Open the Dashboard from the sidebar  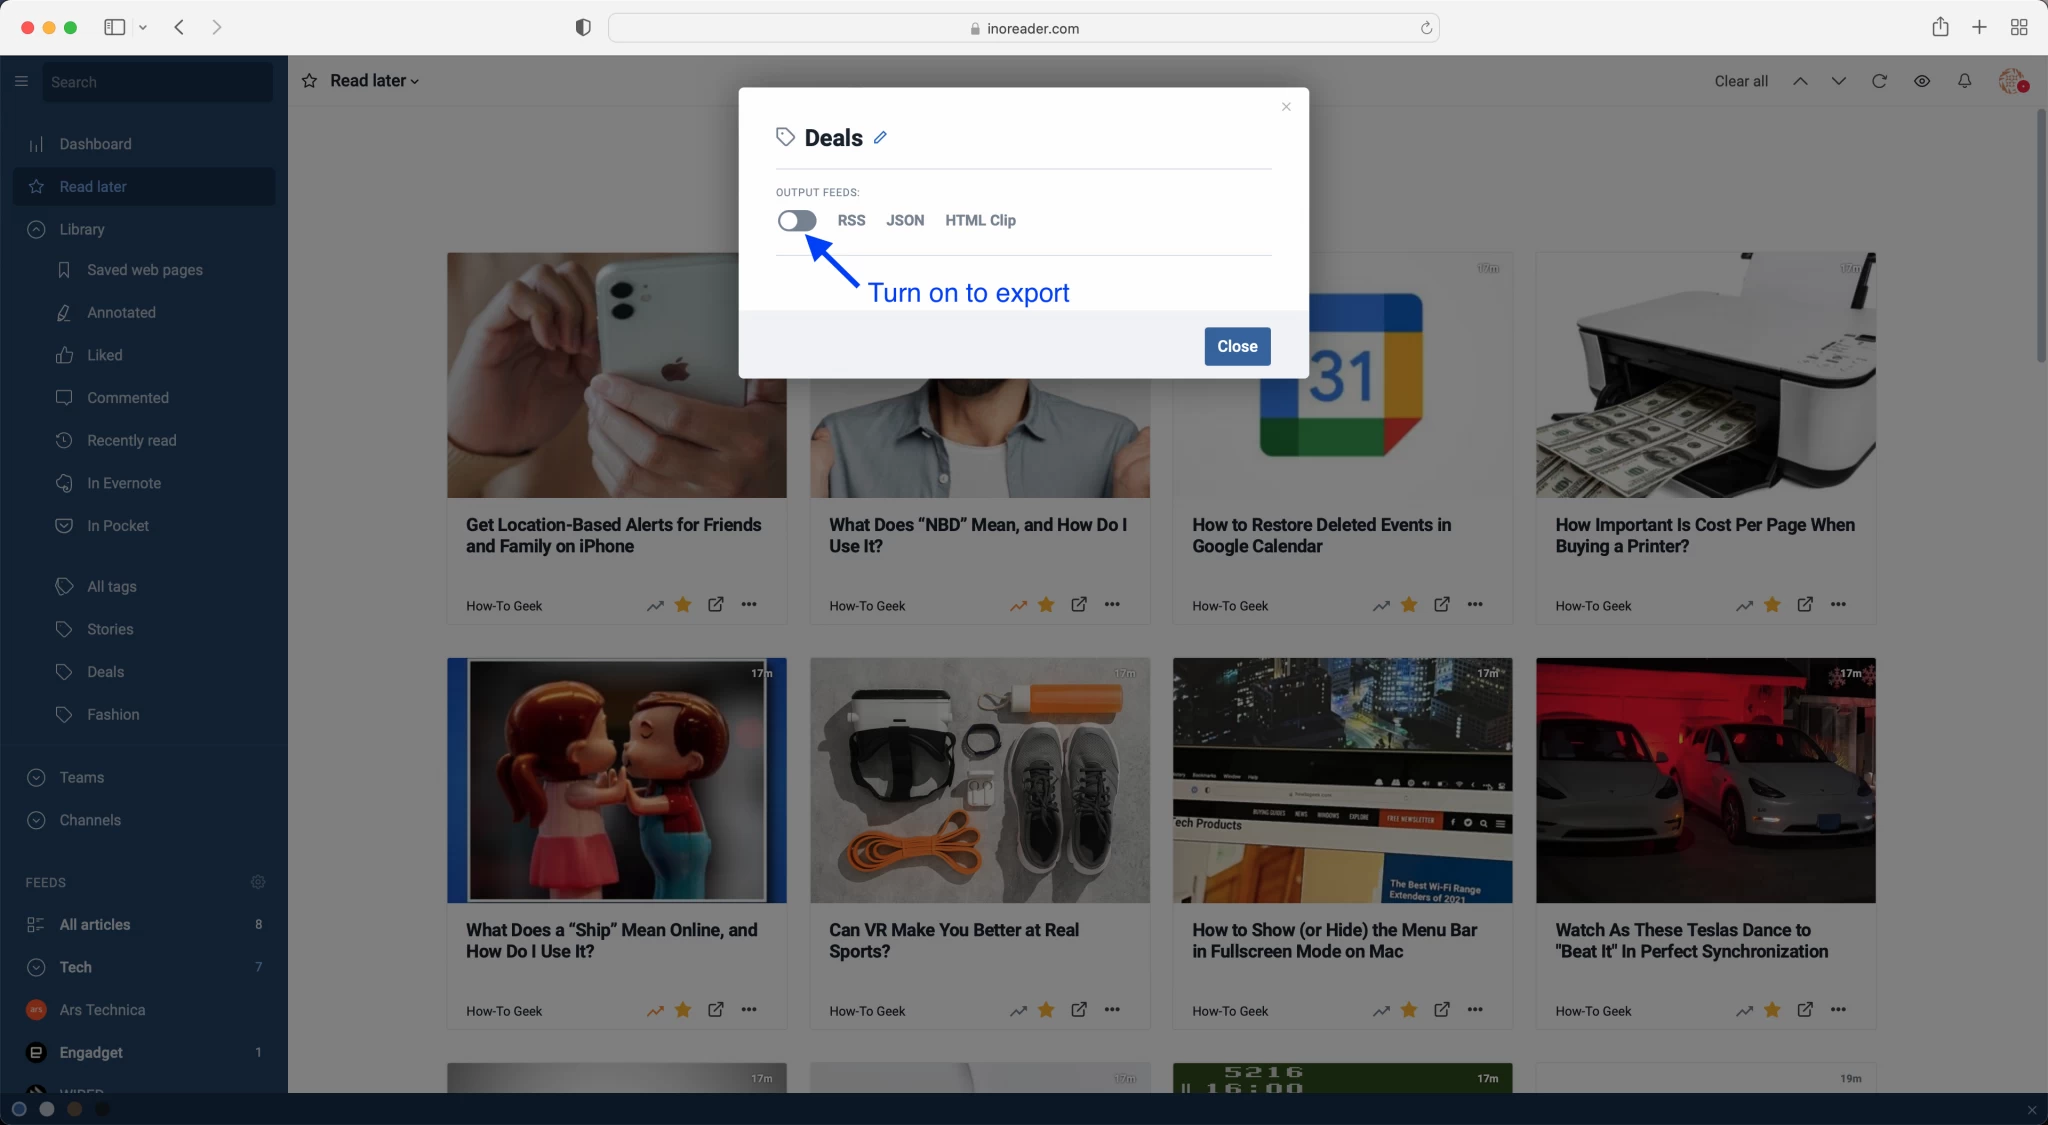point(94,144)
